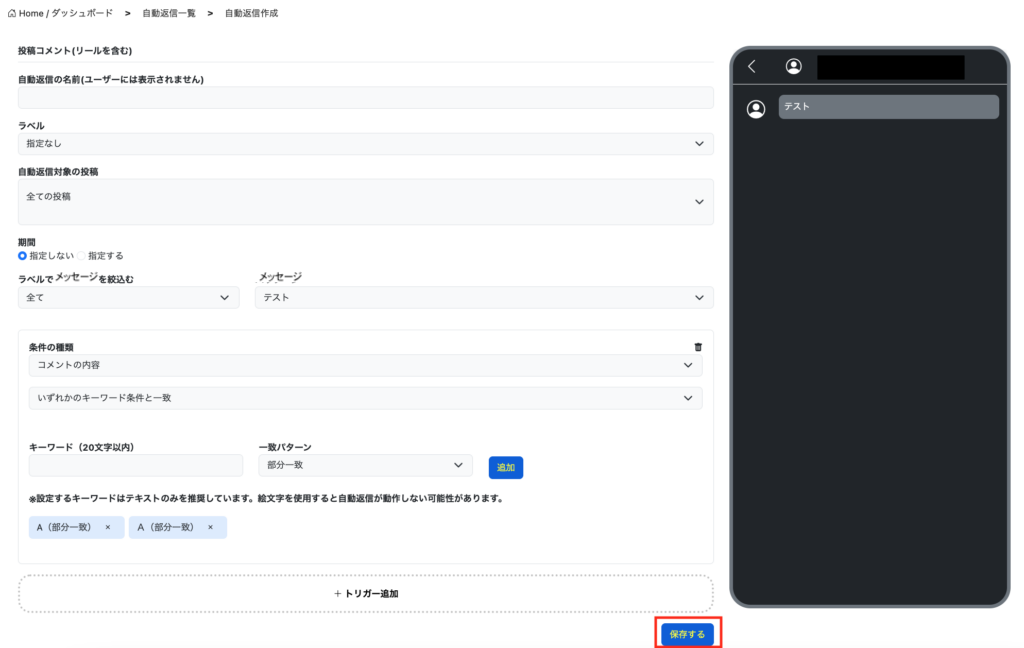Remove the second A（部分一致） keyword tag
Image resolution: width=1024 pixels, height=648 pixels.
tap(210, 527)
